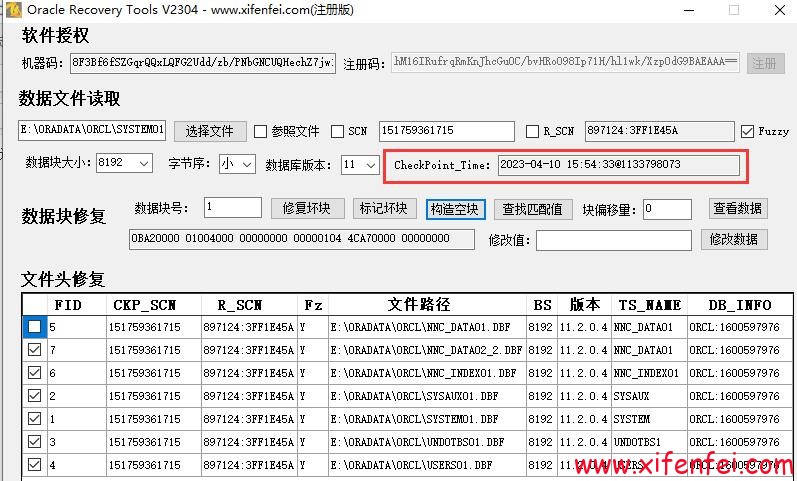Click the NNC_INDEX01 tablespace name cell
Viewport: 797px width, 481px height.
650,373
